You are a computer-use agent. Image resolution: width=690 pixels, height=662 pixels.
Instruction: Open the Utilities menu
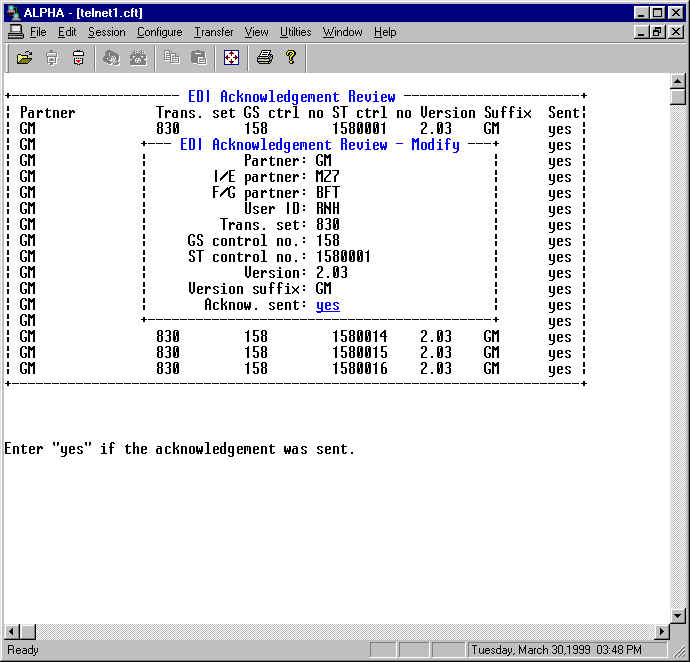[295, 32]
